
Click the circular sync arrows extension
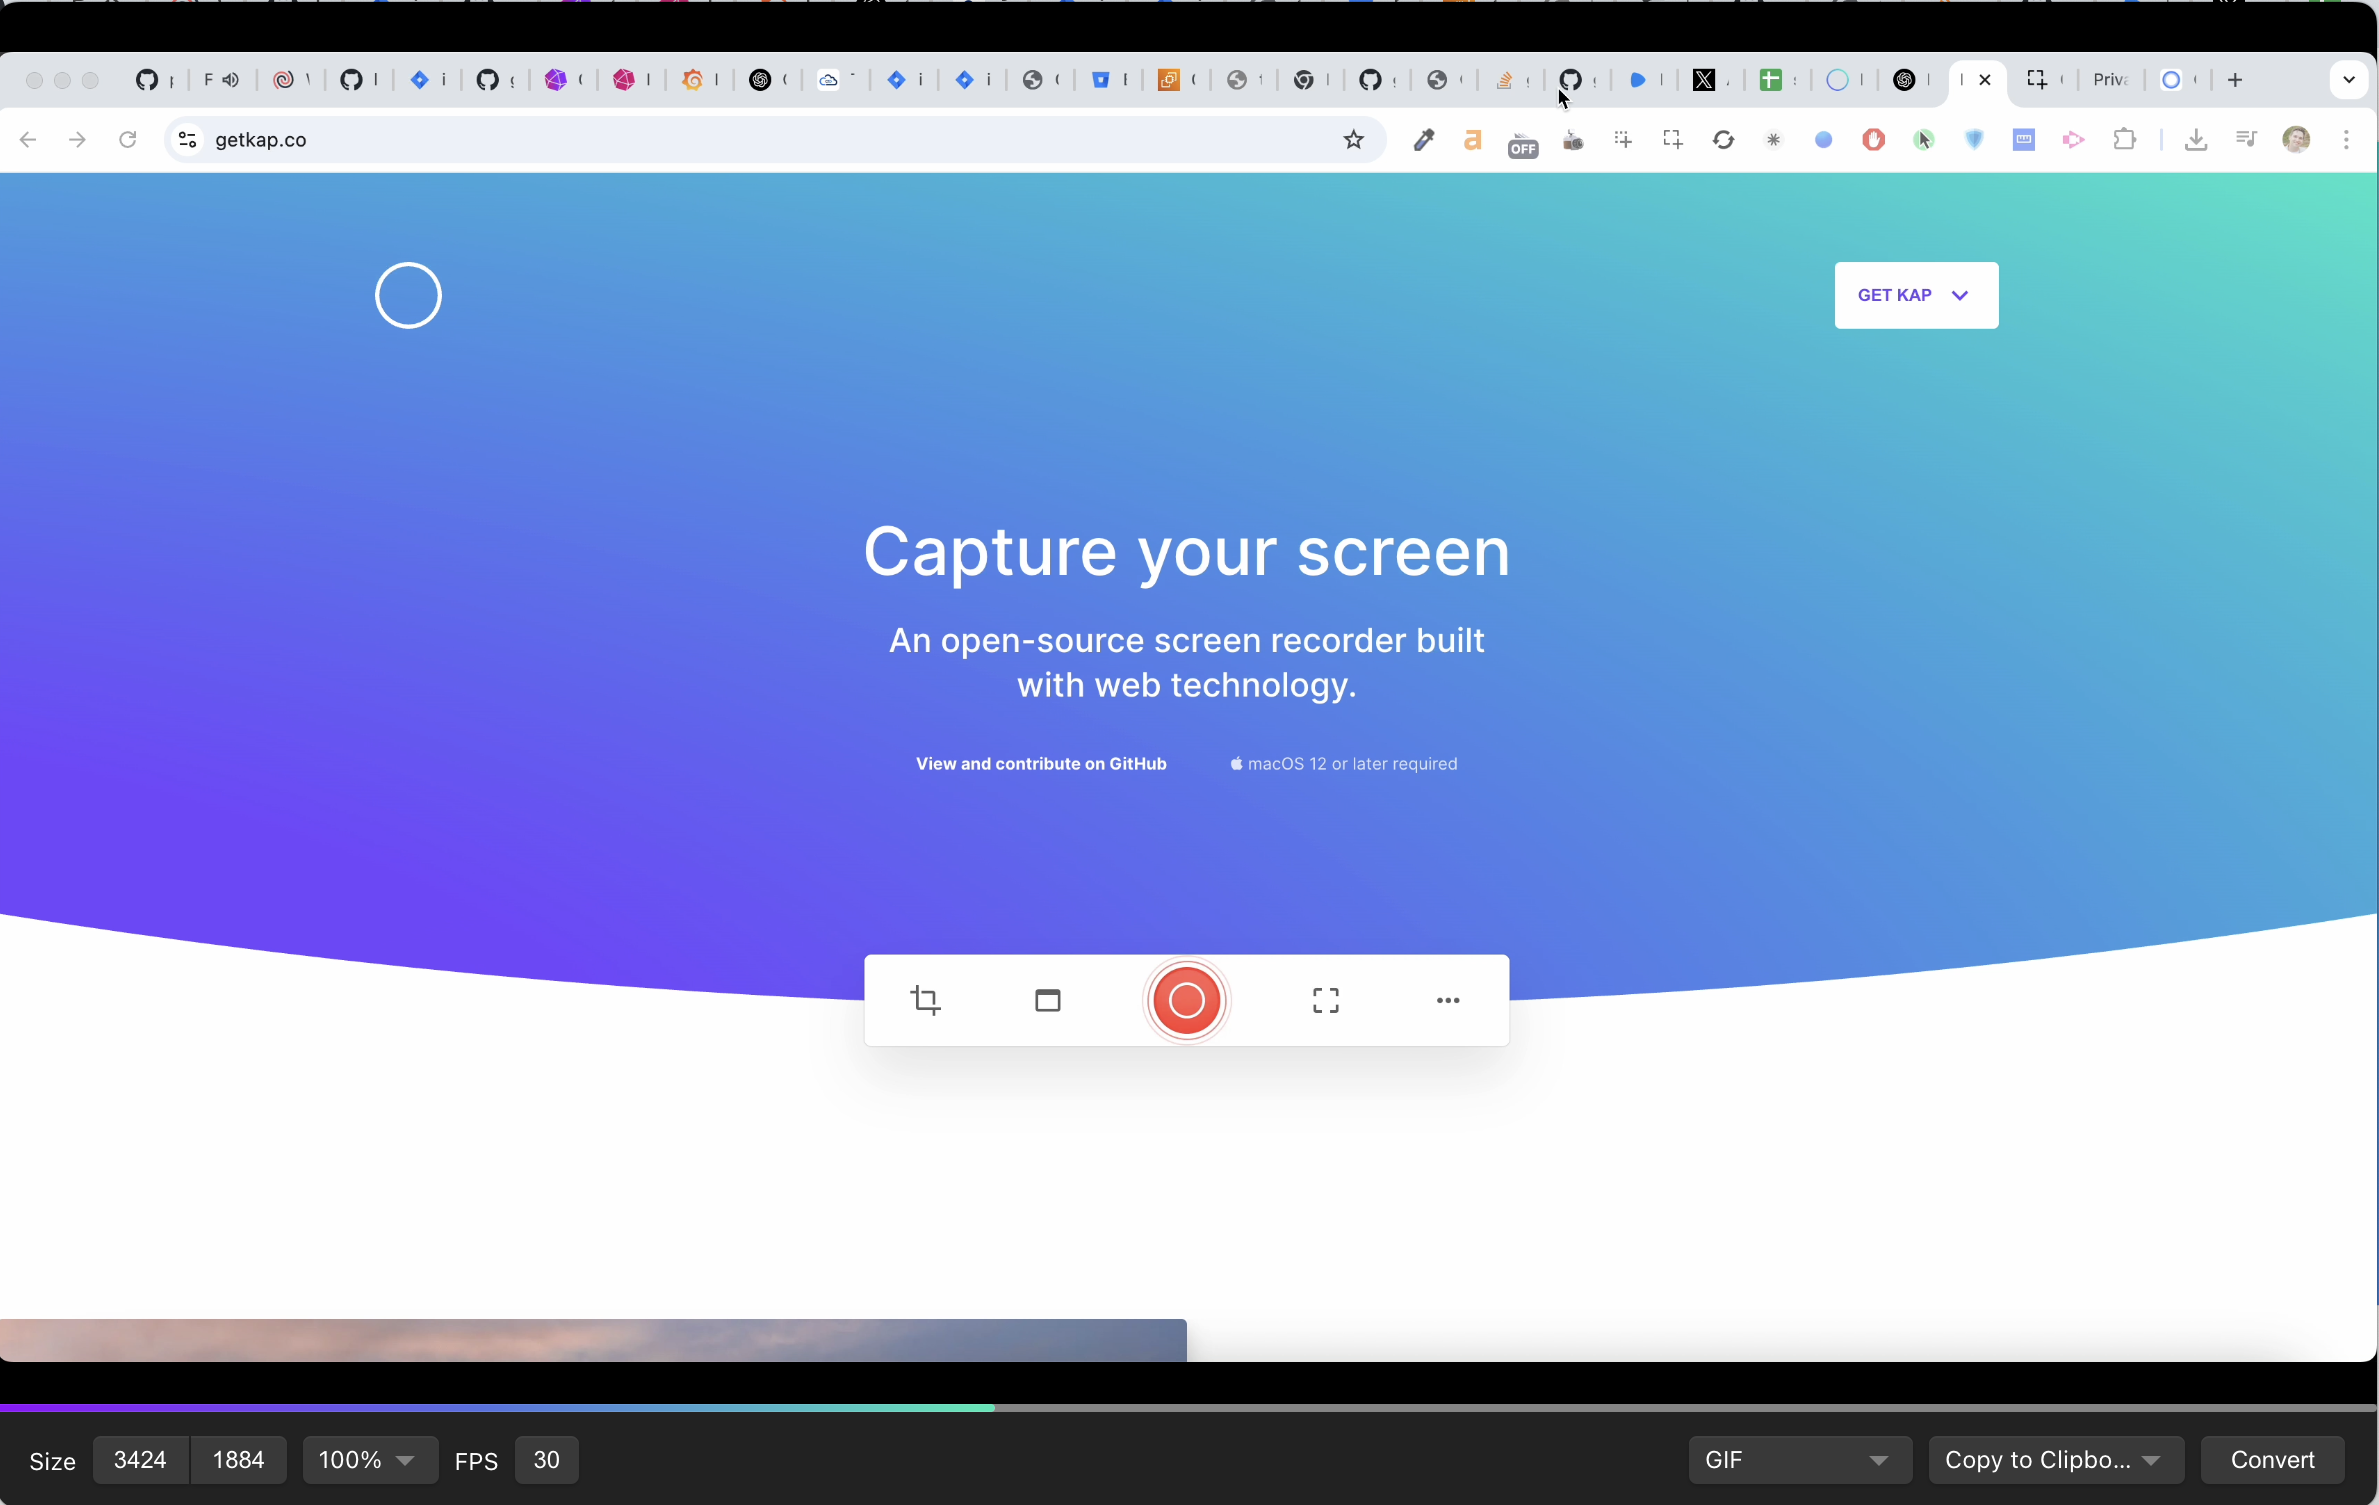pyautogui.click(x=1723, y=140)
